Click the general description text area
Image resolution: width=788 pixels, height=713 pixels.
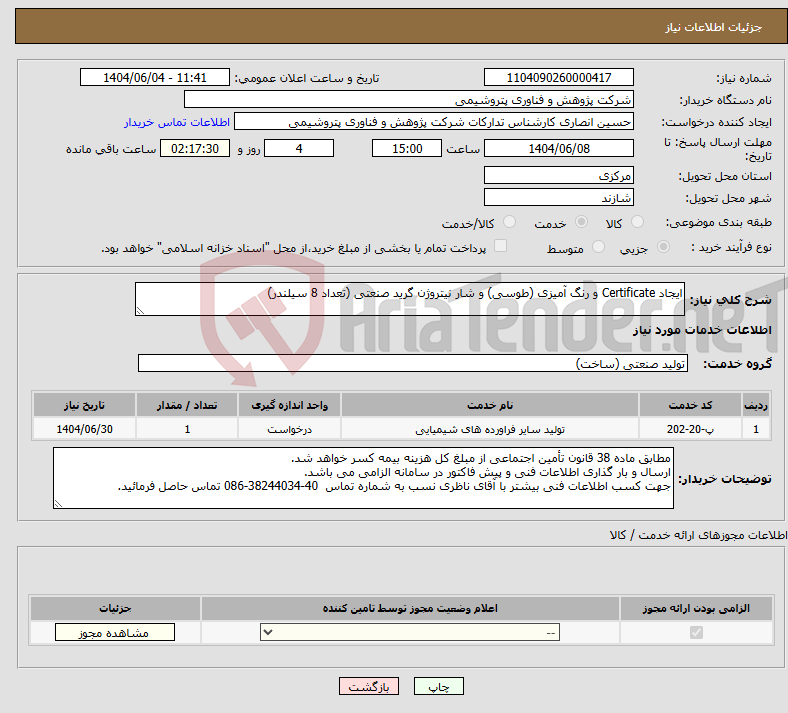click(x=410, y=299)
